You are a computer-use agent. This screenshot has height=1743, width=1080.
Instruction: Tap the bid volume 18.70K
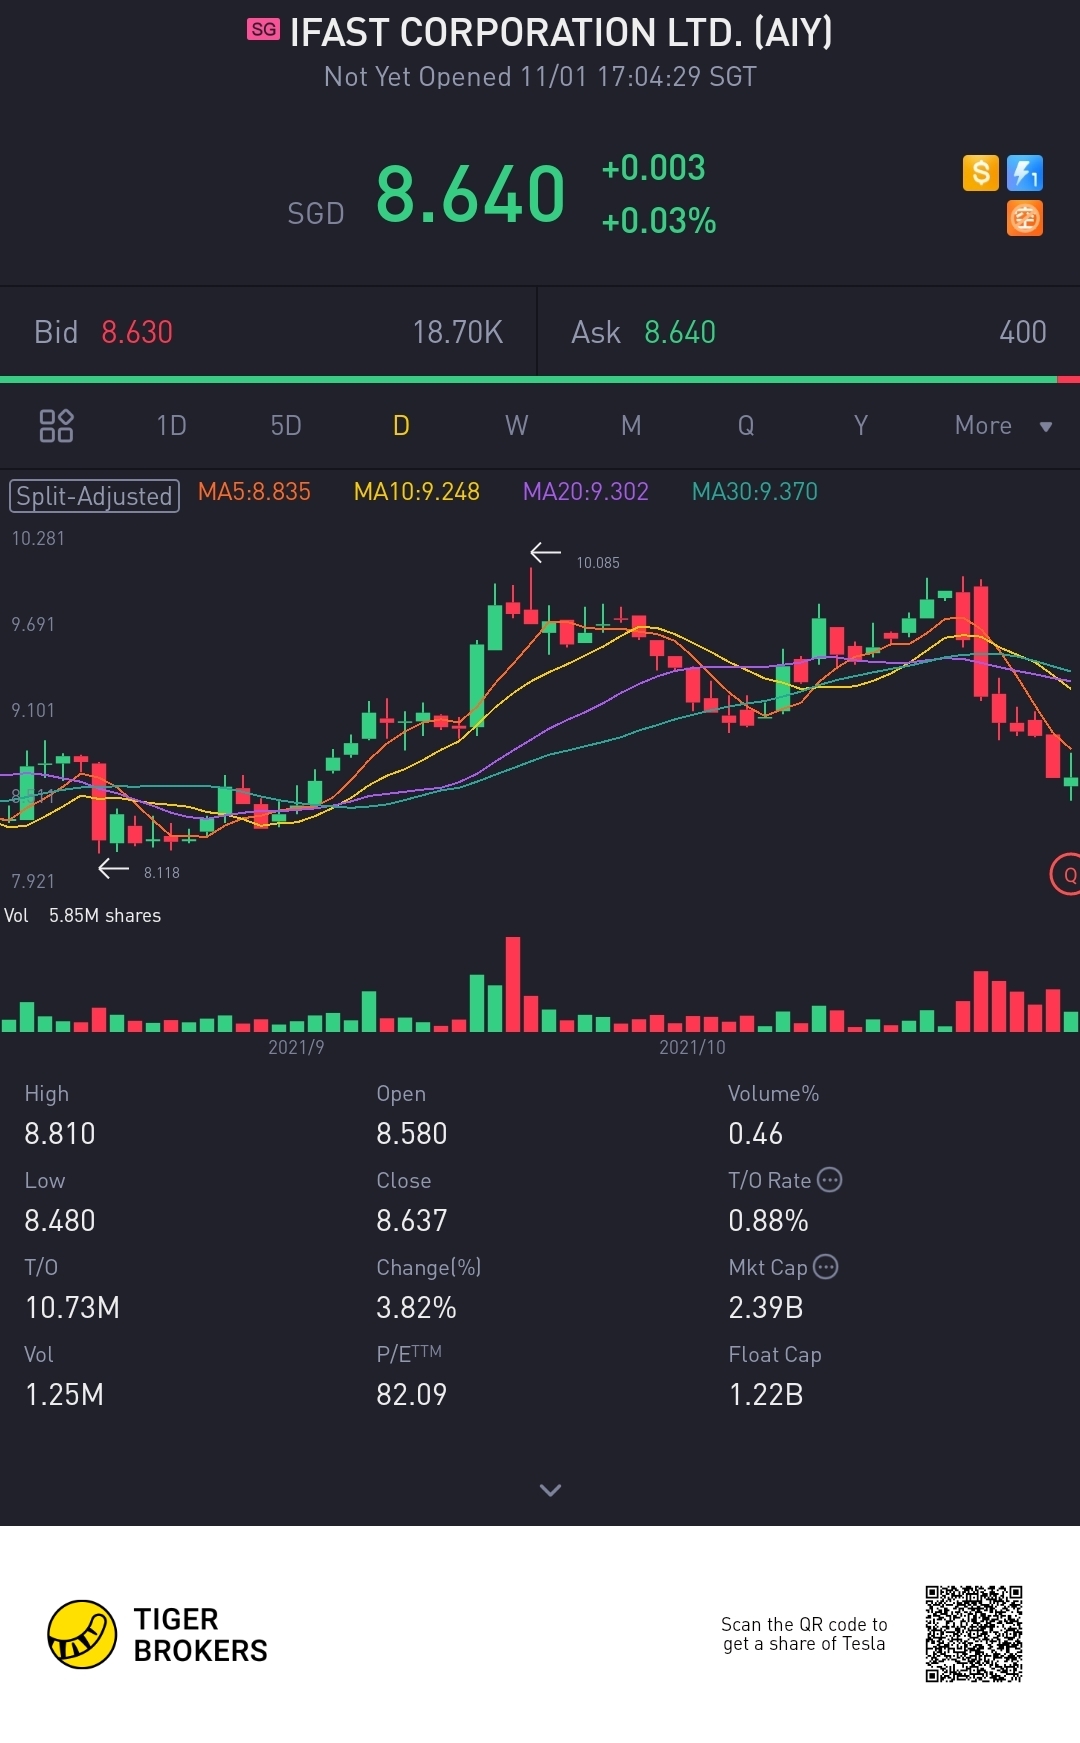[x=458, y=332]
